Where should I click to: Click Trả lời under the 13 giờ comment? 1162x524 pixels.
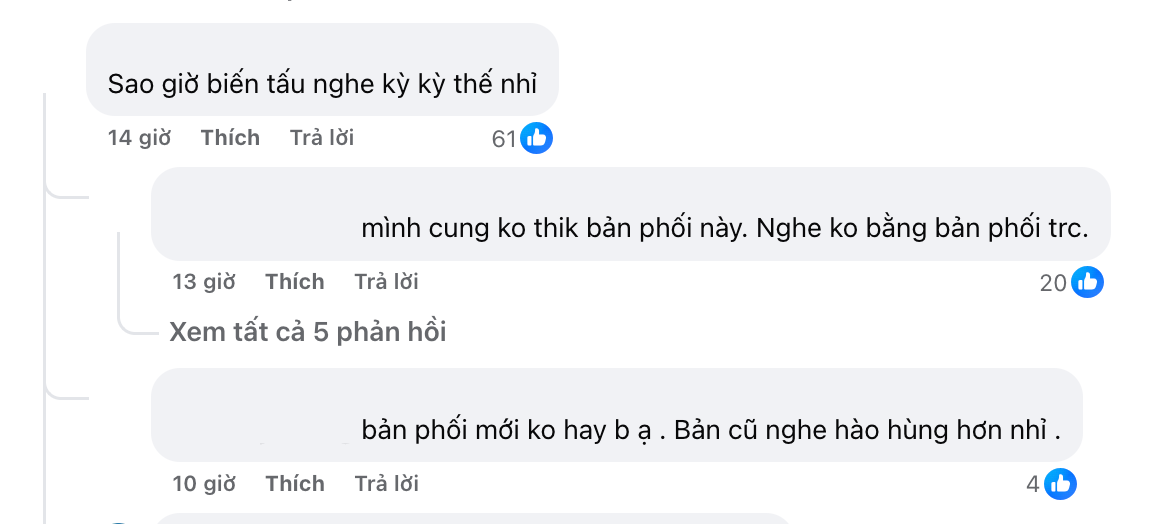tap(386, 282)
